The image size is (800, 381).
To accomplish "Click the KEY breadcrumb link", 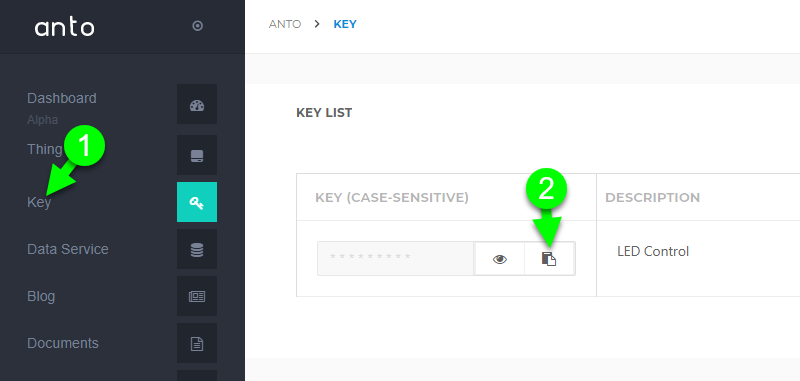I will pos(345,24).
